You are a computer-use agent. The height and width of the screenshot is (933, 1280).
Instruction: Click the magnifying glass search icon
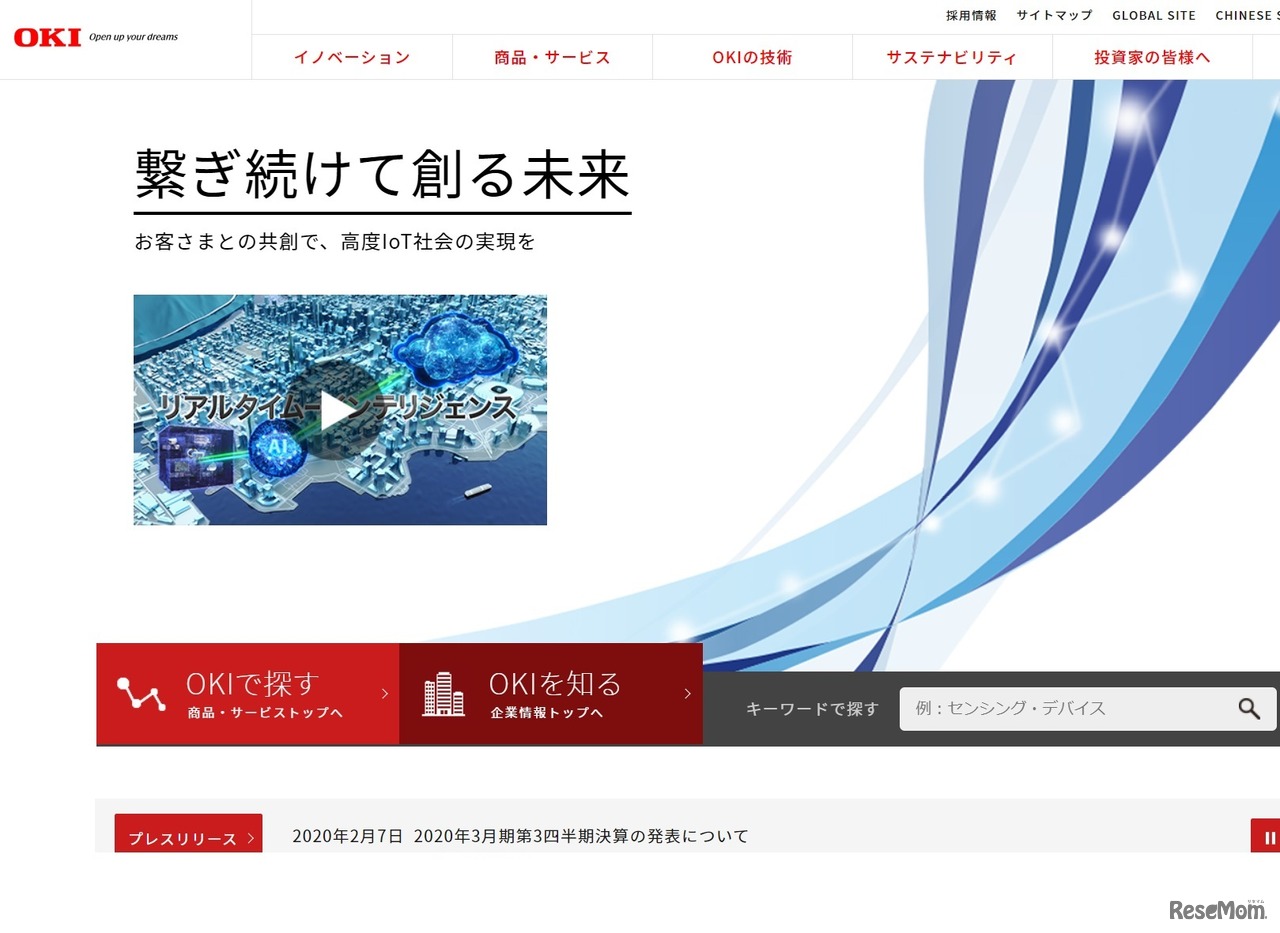click(1249, 708)
